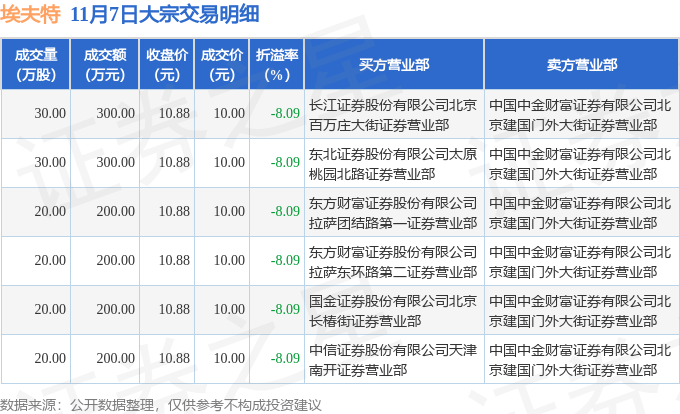680x414 pixels.
Task: Click 10.00 deal price in 国金证券 row
Action: [x=229, y=309]
